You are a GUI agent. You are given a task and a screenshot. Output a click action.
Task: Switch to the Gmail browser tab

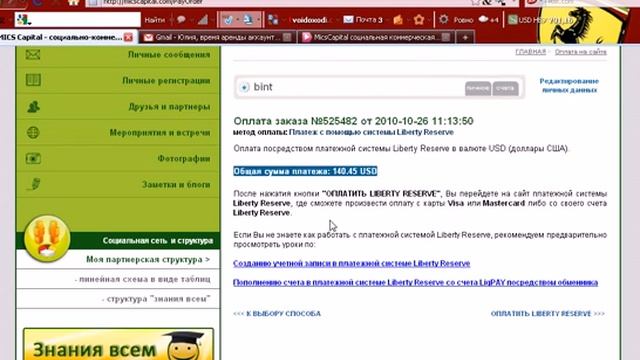click(217, 37)
